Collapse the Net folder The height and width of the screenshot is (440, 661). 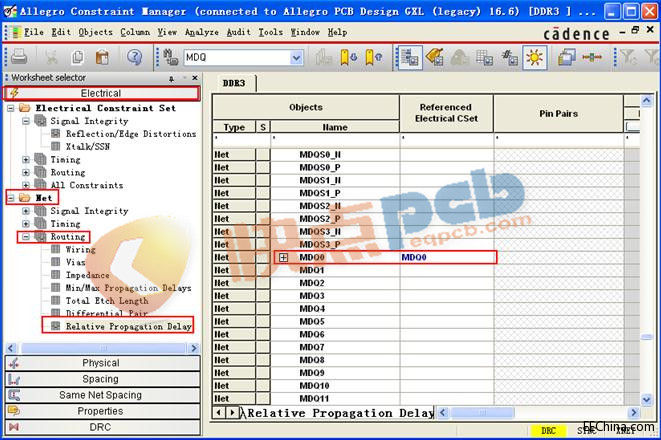[11, 198]
